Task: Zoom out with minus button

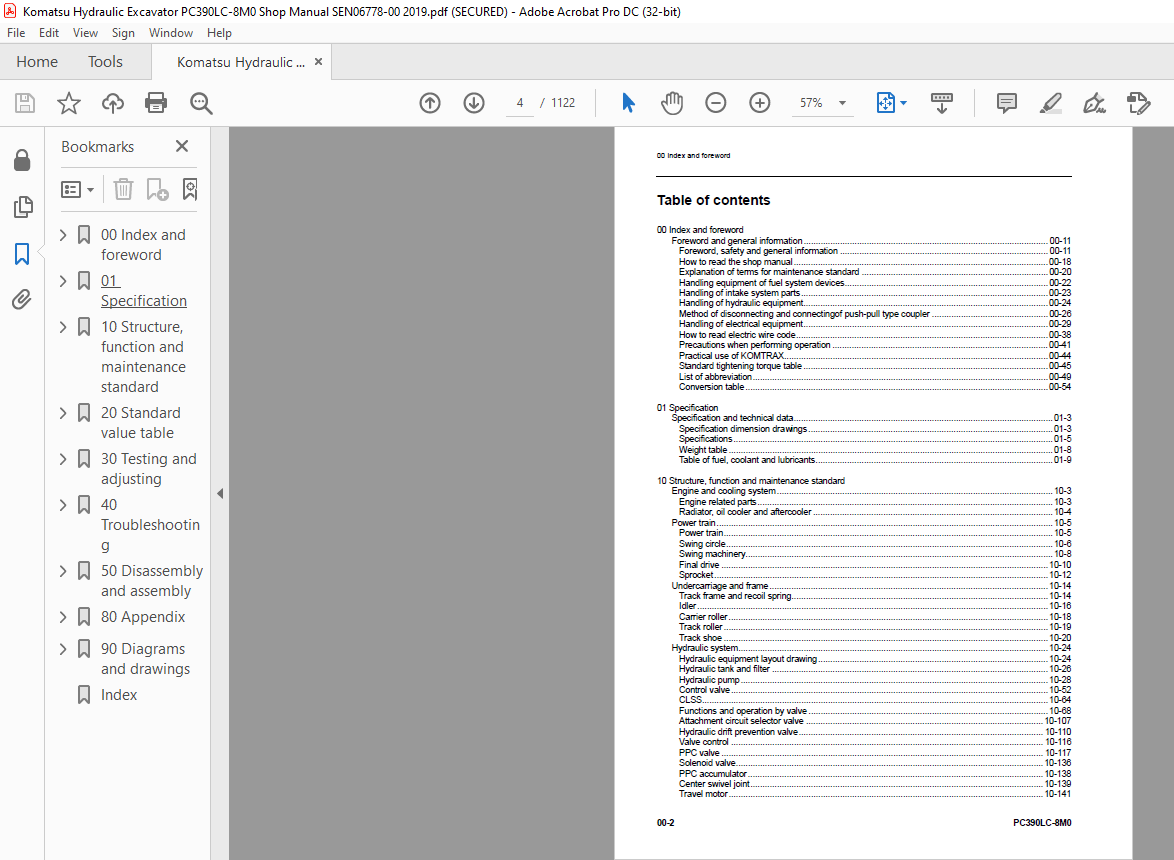Action: pyautogui.click(x=716, y=103)
